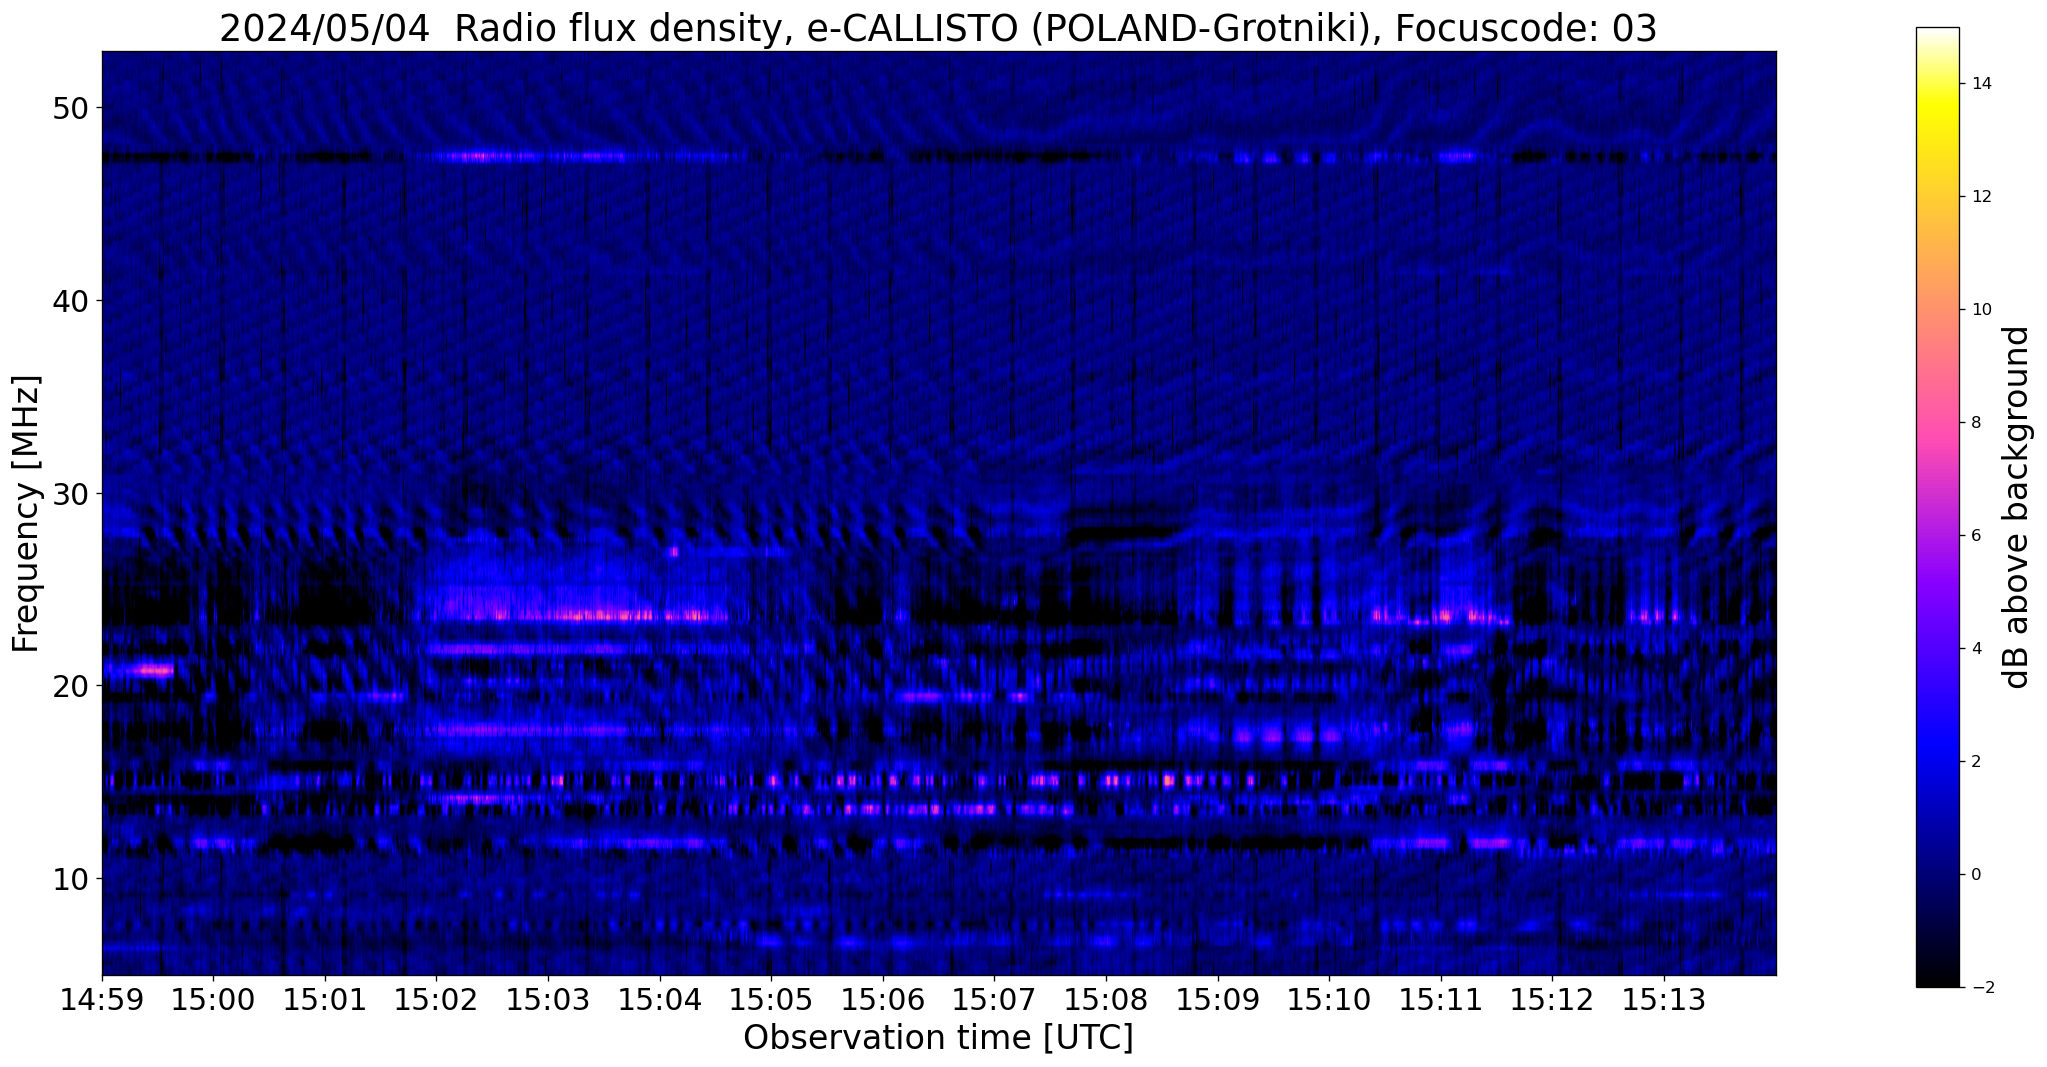This screenshot has width=2047, height=1067.
Task: Click the 15:10 time tick label
Action: click(x=1329, y=1001)
